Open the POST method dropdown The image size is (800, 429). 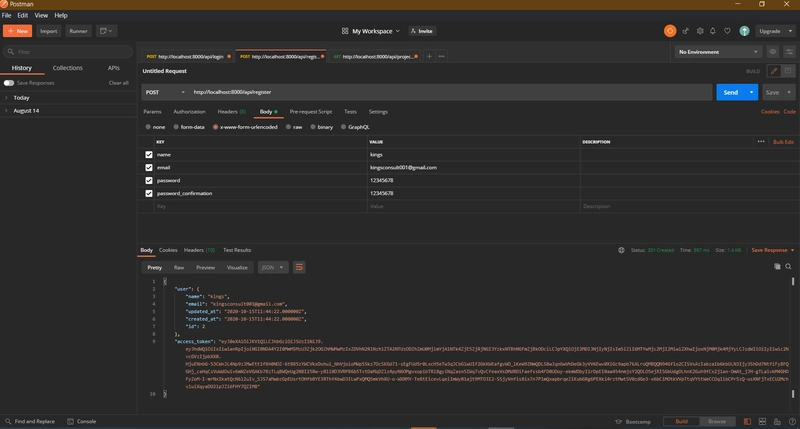[x=165, y=92]
